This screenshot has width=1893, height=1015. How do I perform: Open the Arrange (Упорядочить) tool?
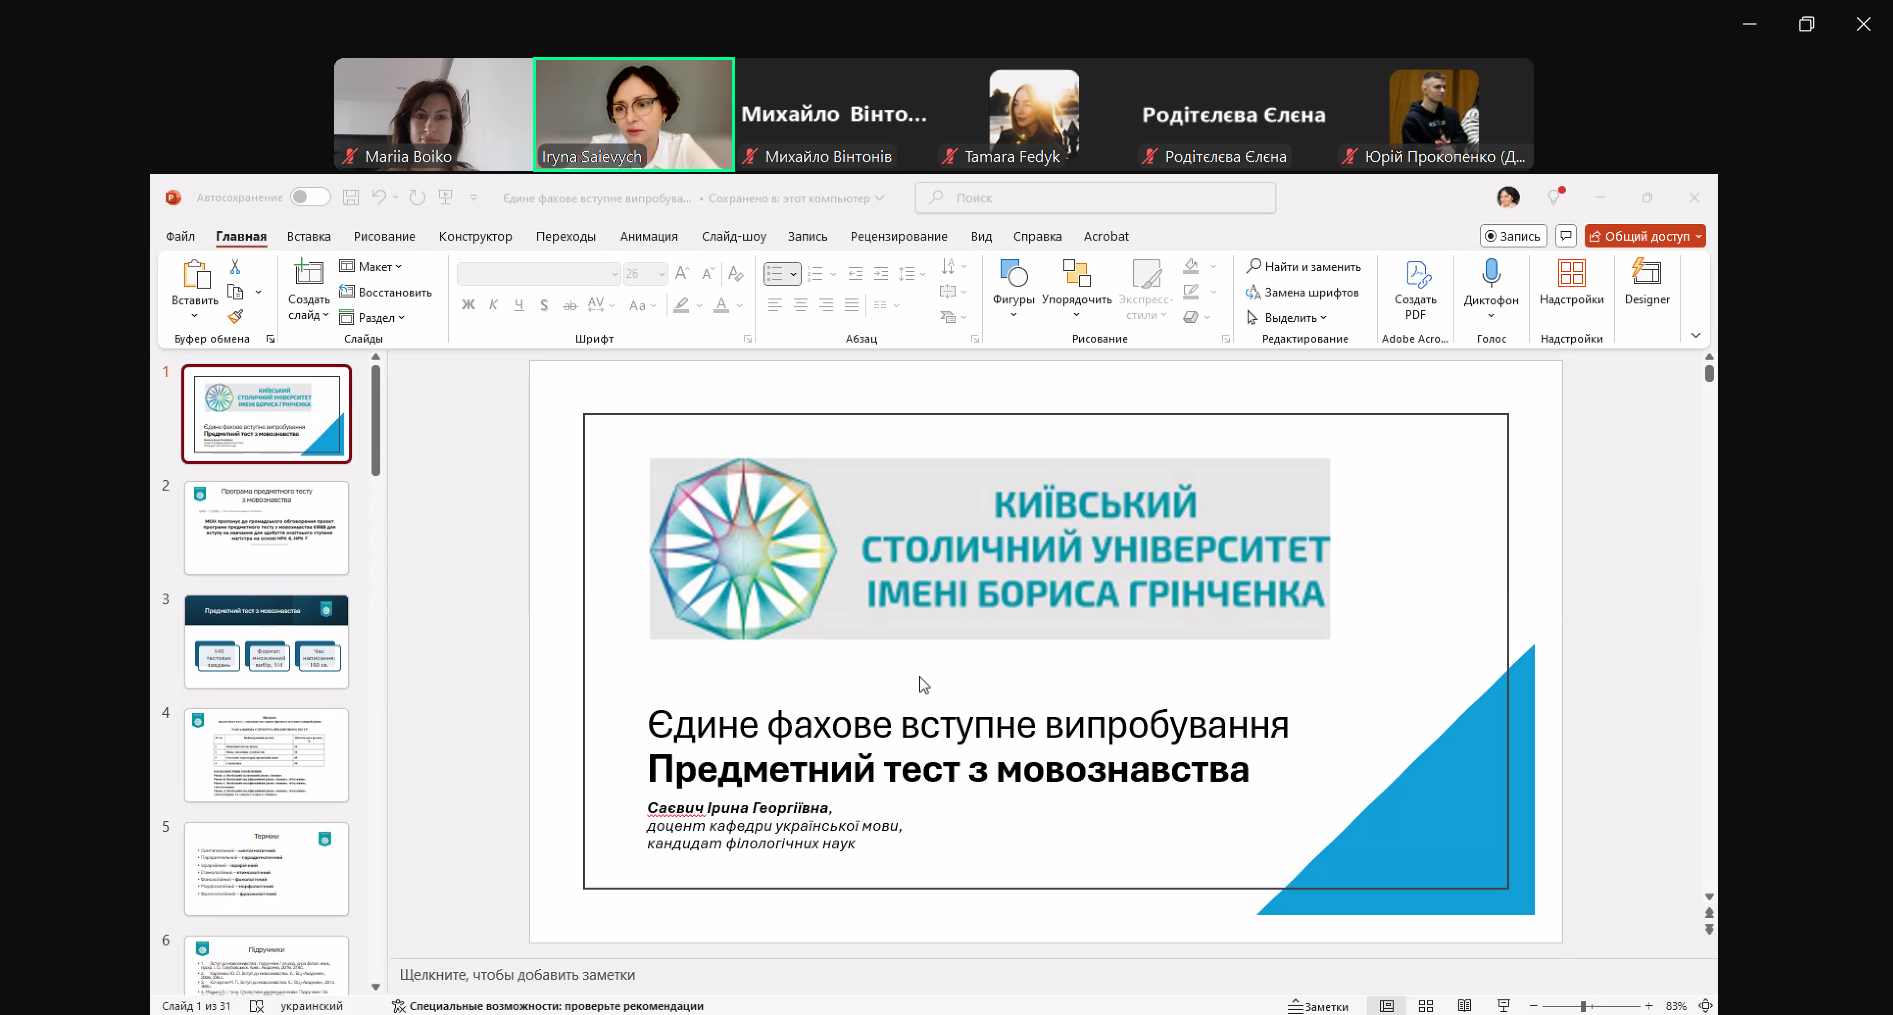[x=1076, y=275]
